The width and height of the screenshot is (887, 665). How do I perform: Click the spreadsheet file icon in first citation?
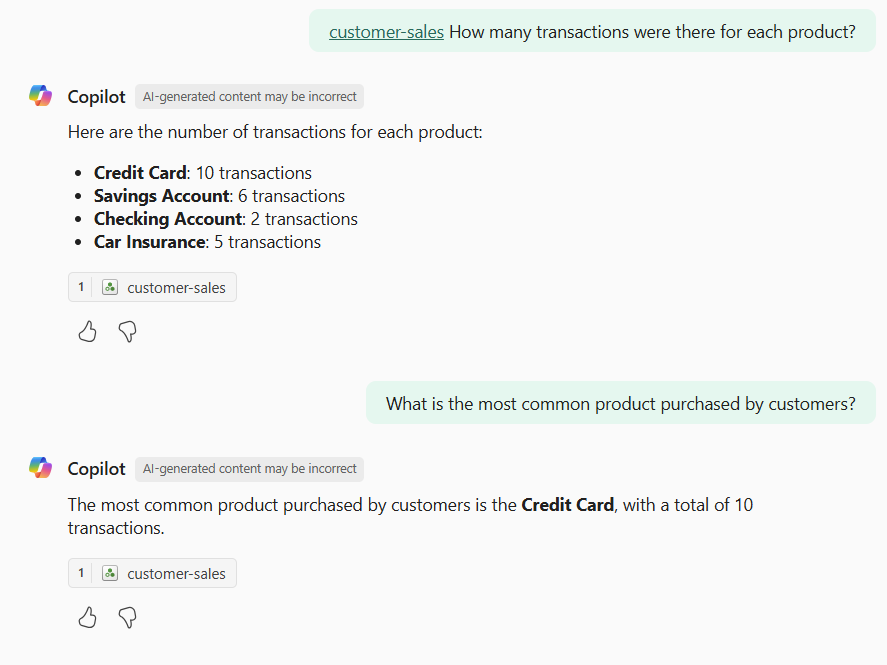click(x=110, y=287)
